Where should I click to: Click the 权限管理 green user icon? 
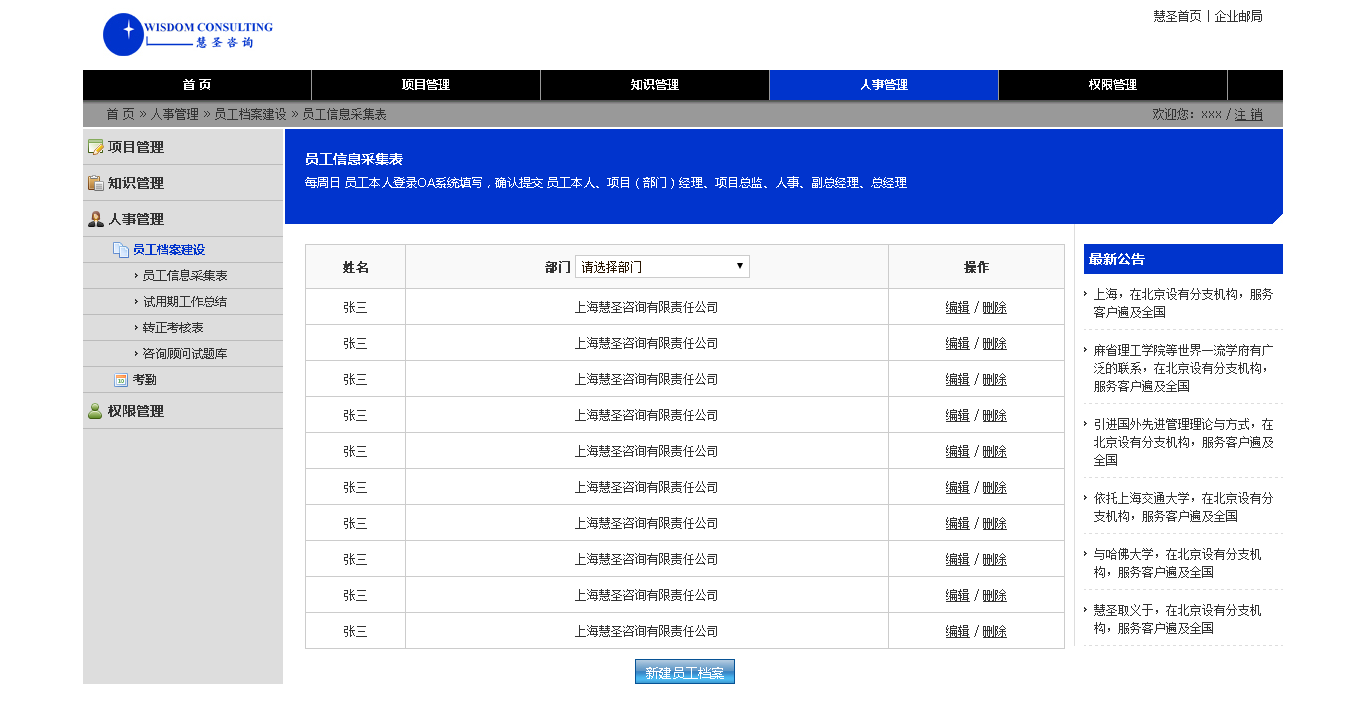tap(96, 411)
